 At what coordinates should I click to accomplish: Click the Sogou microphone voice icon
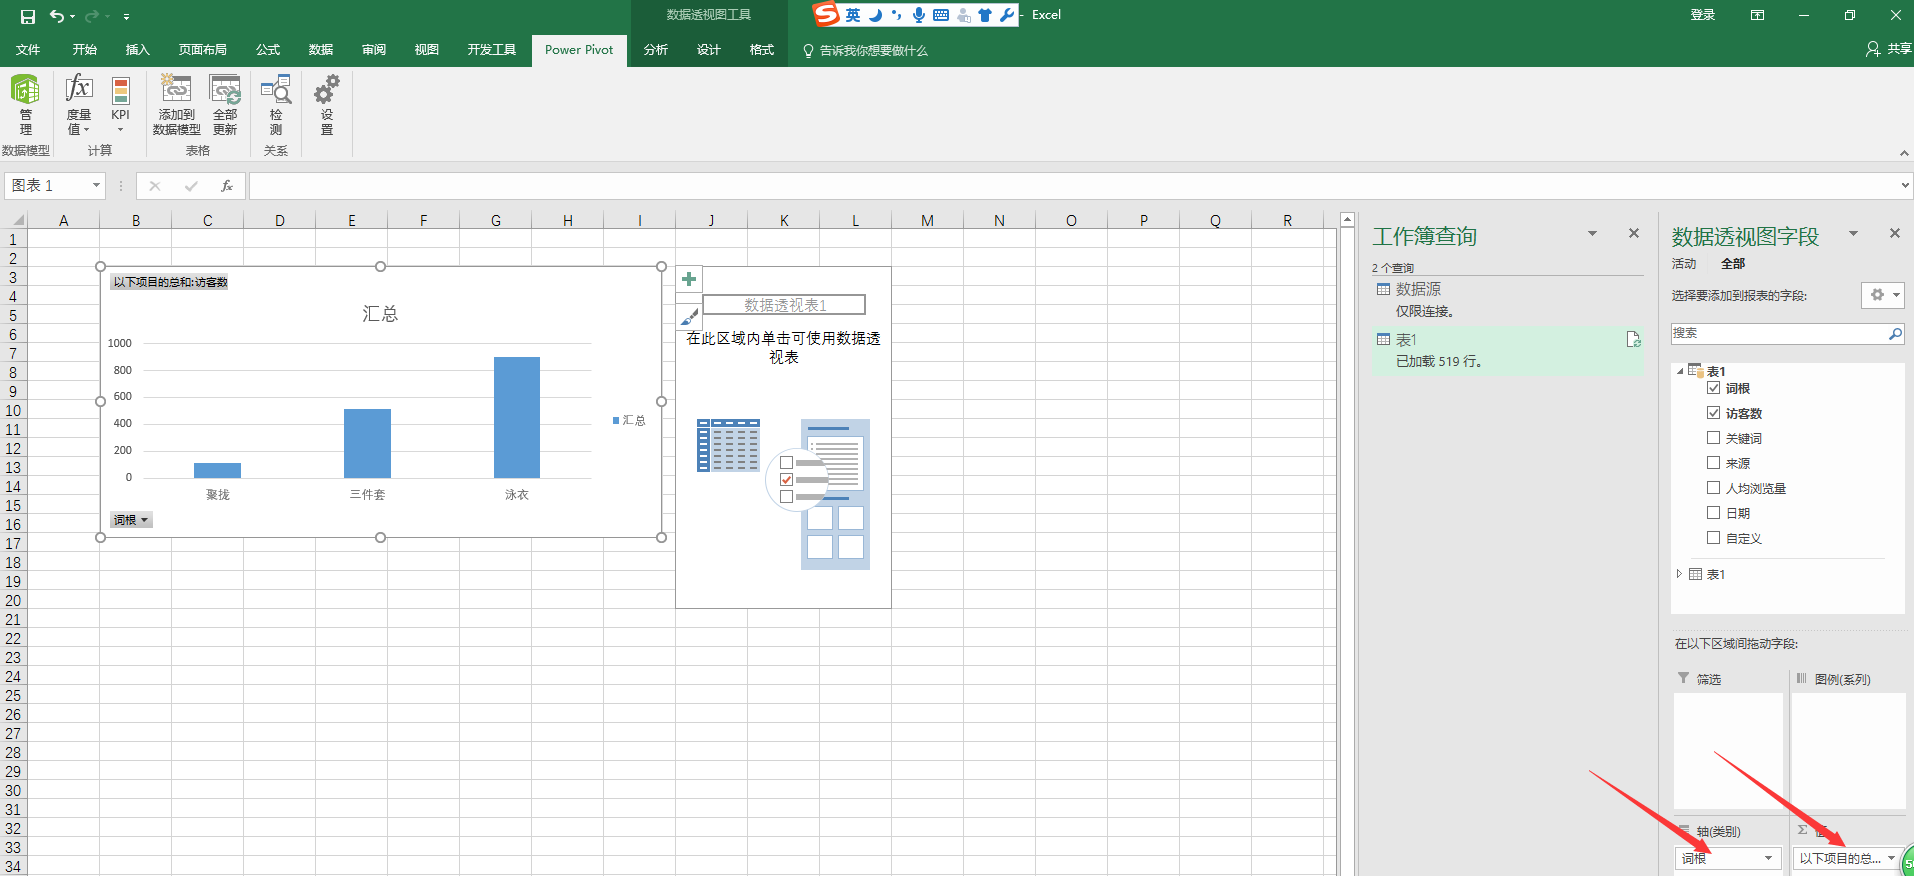pos(919,15)
